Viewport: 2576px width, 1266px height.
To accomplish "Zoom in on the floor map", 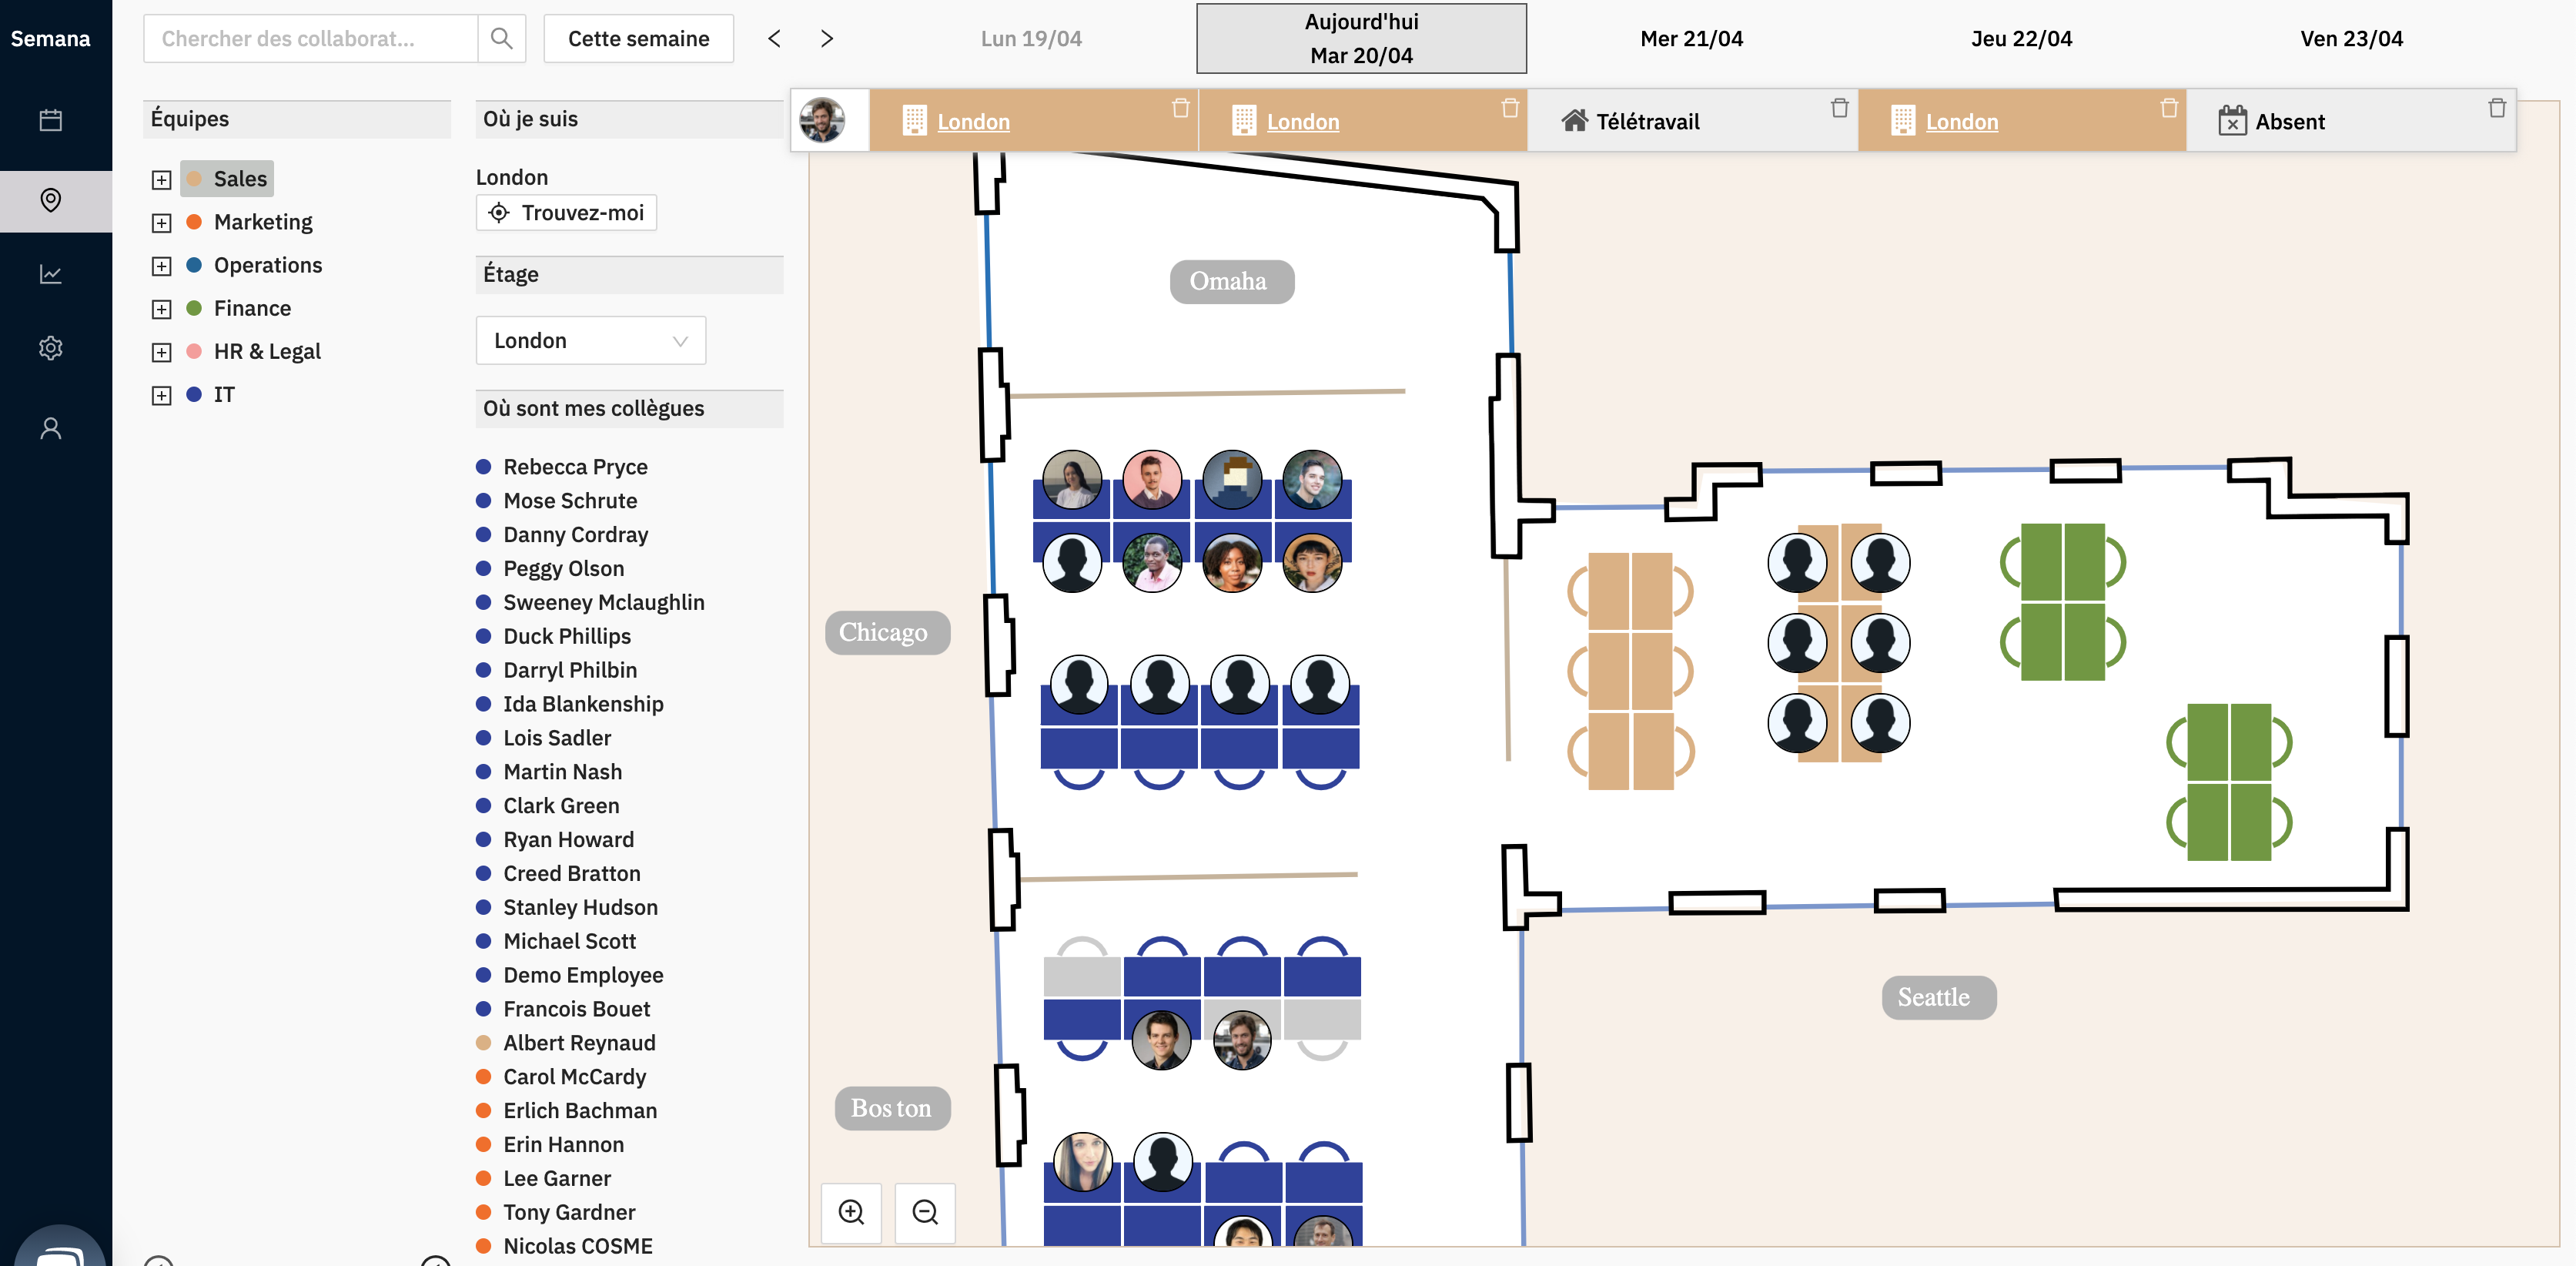I will [851, 1212].
